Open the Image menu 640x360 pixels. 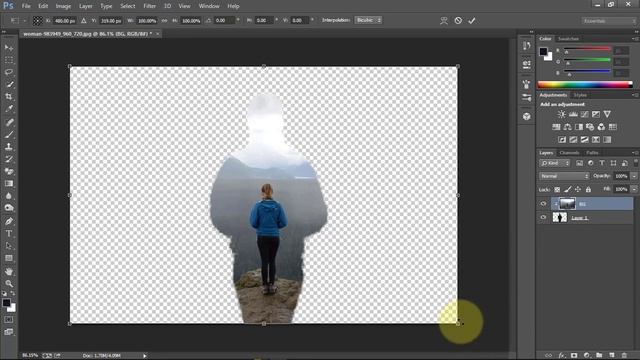(x=63, y=6)
